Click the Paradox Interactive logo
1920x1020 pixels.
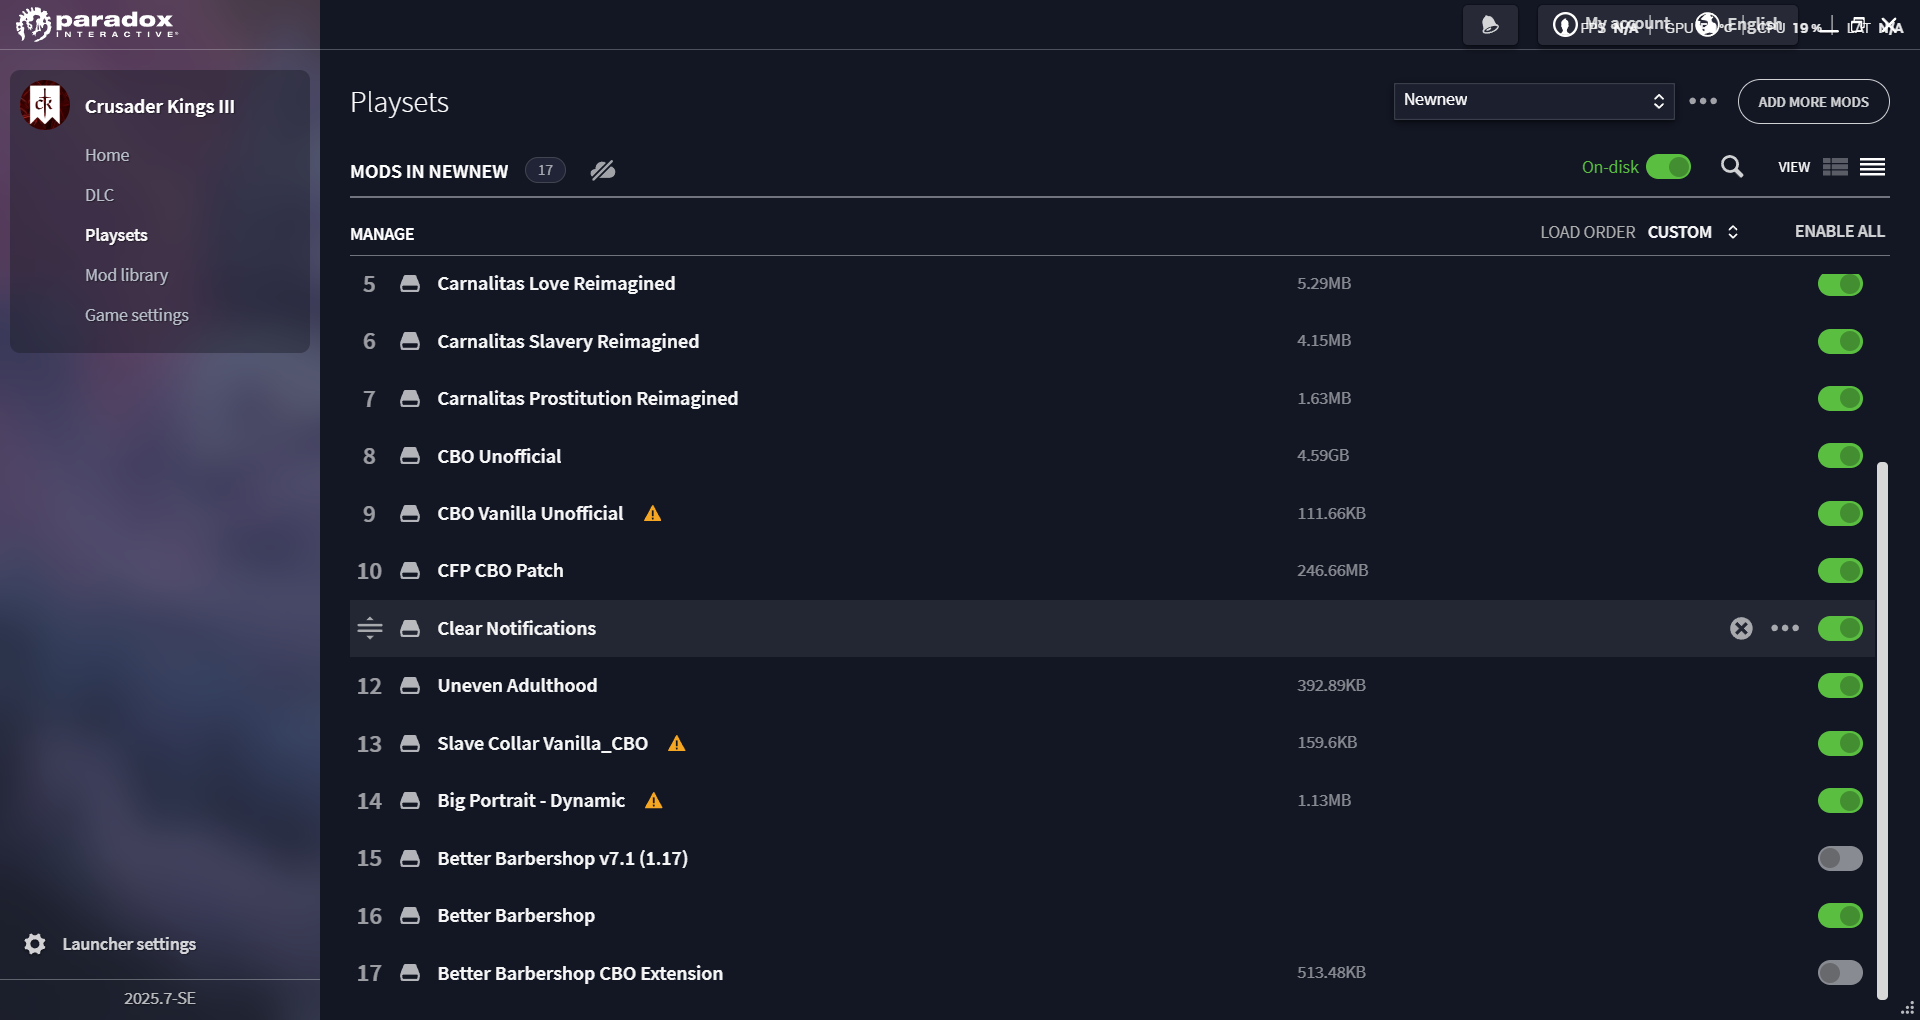(x=97, y=24)
